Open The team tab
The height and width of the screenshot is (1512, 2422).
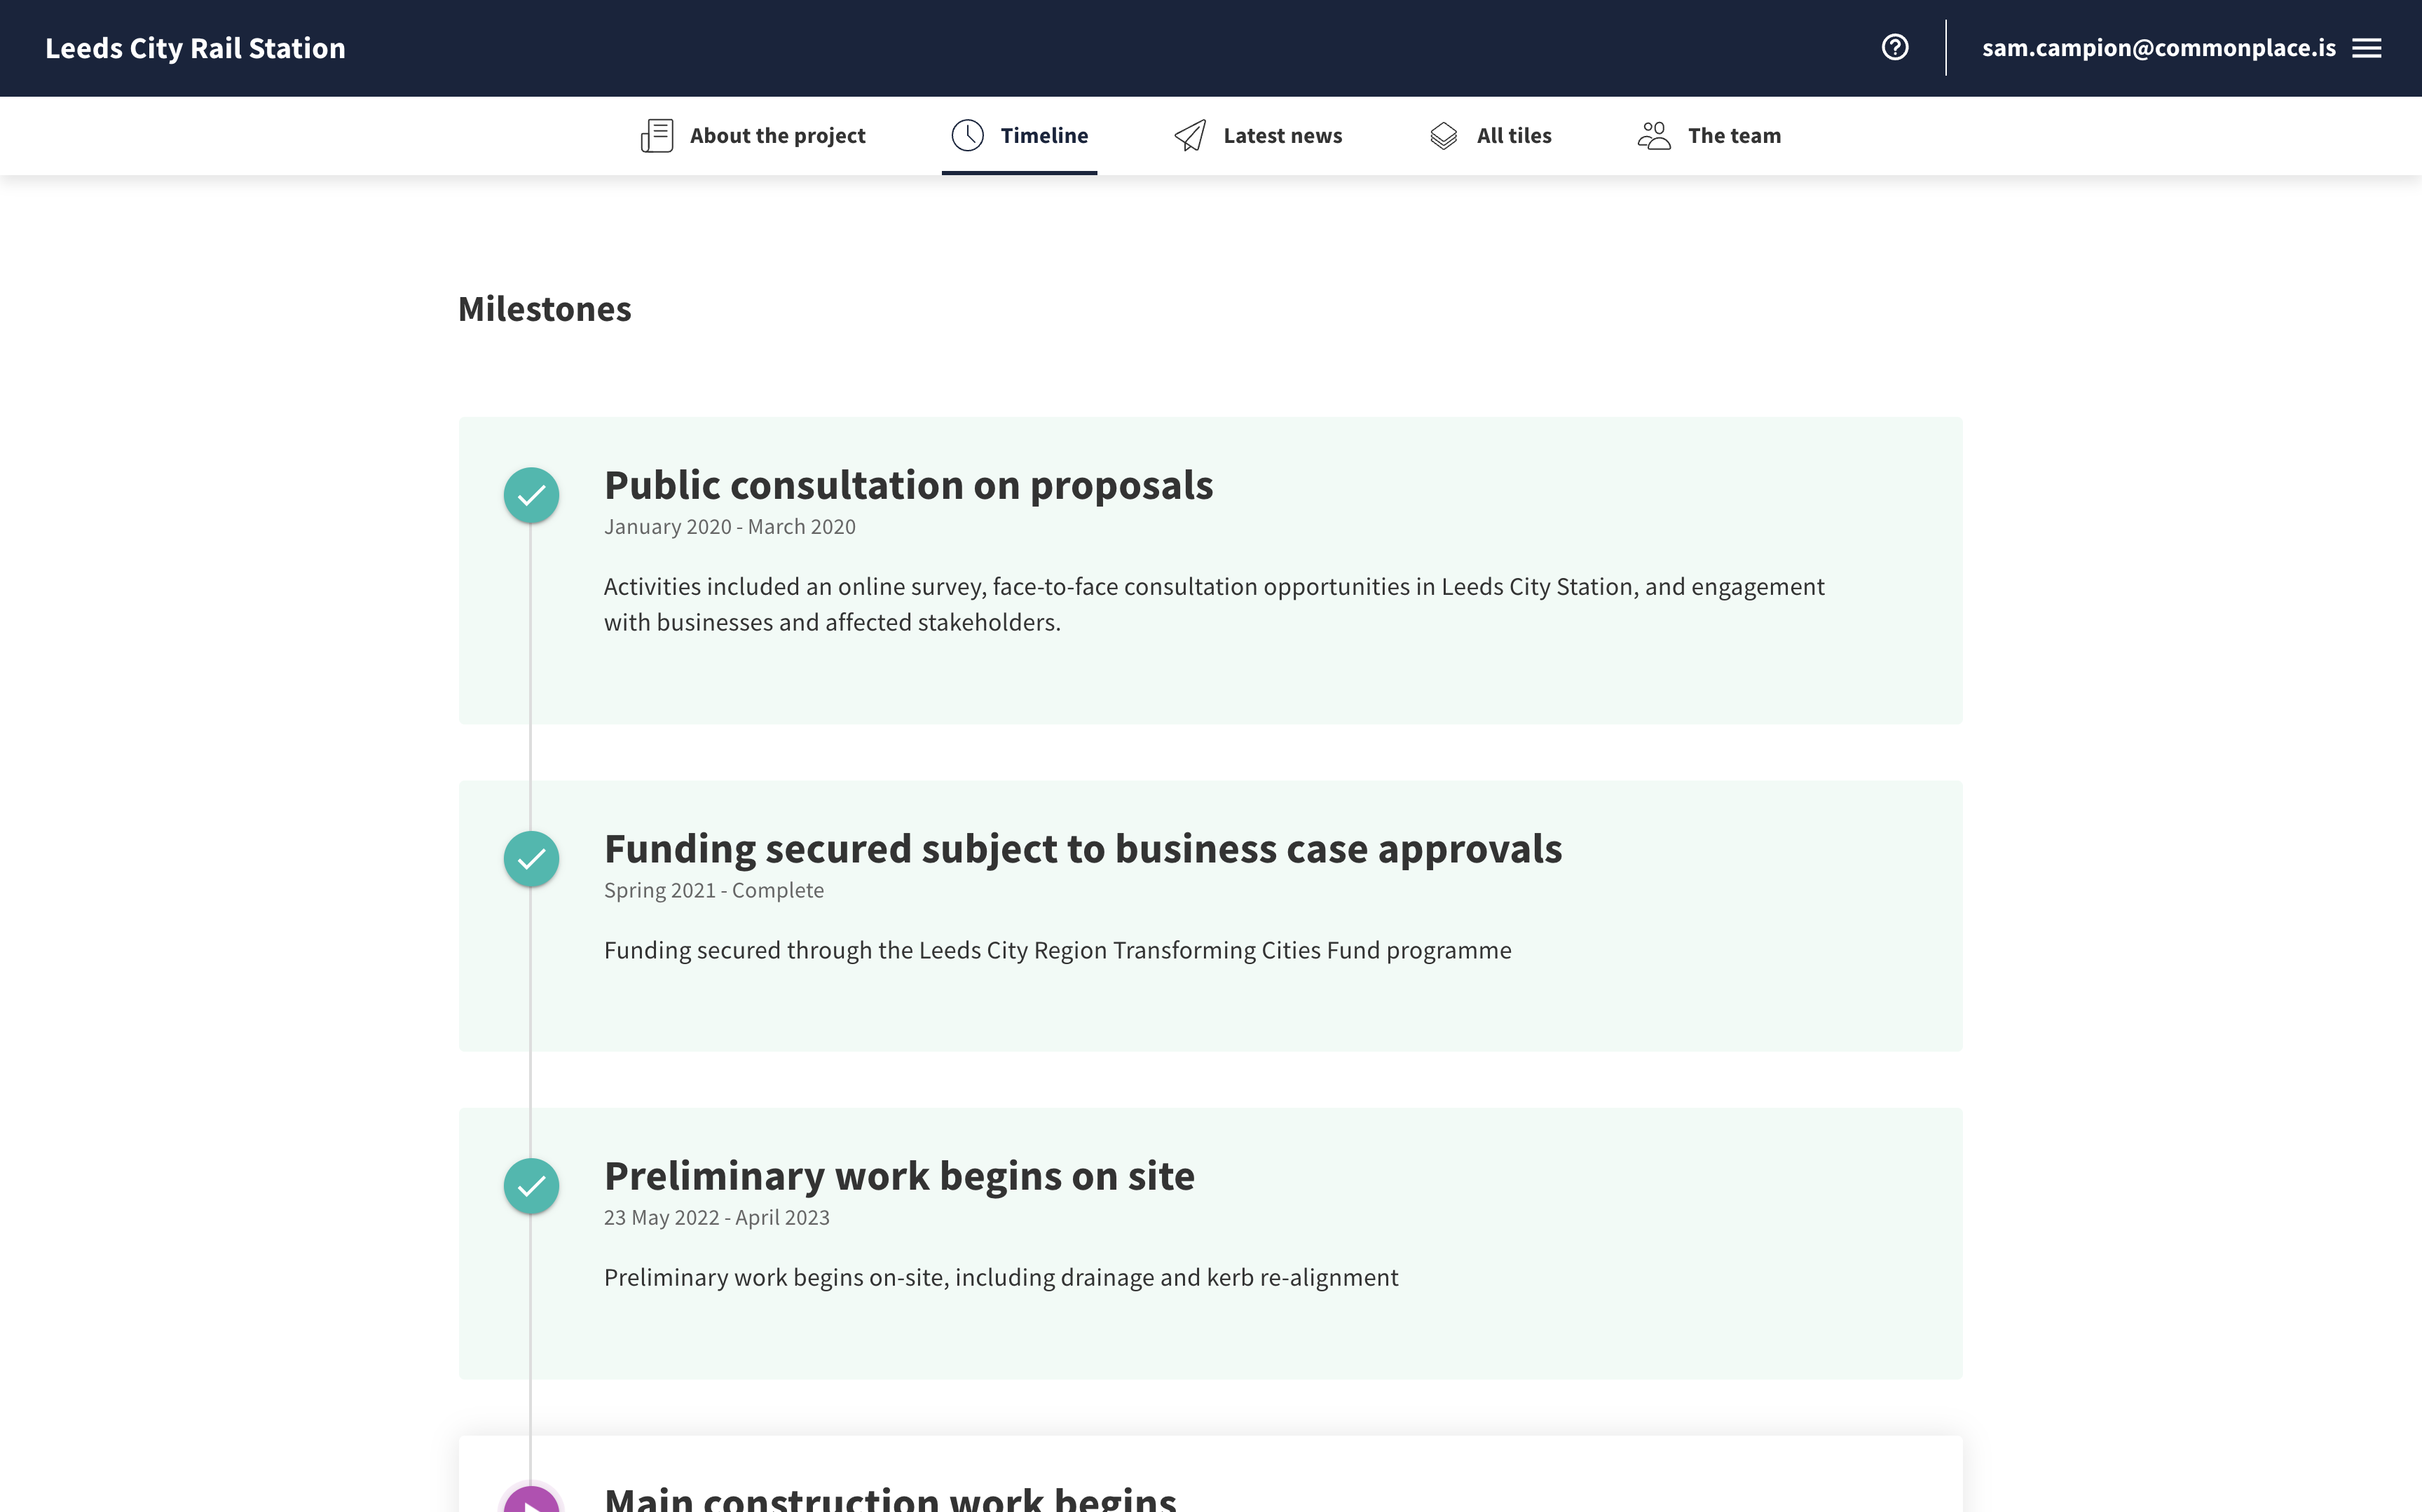click(x=1734, y=136)
